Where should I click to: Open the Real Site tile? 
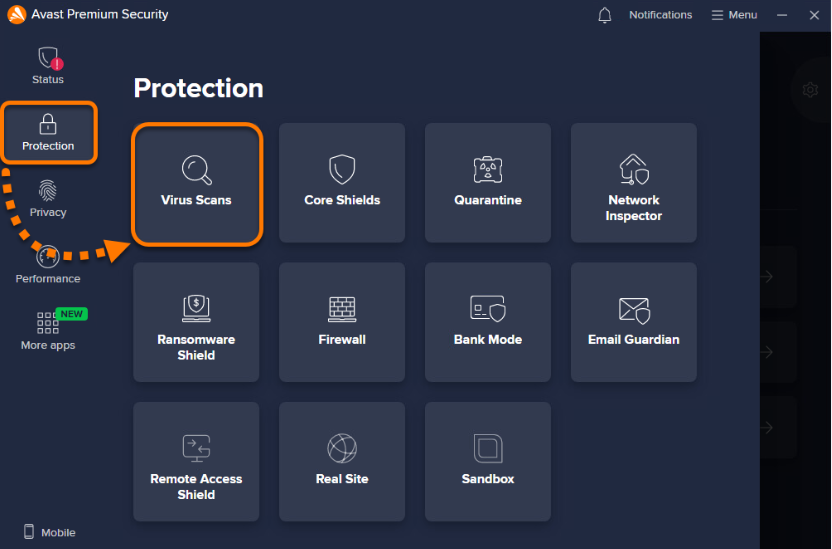(x=342, y=461)
